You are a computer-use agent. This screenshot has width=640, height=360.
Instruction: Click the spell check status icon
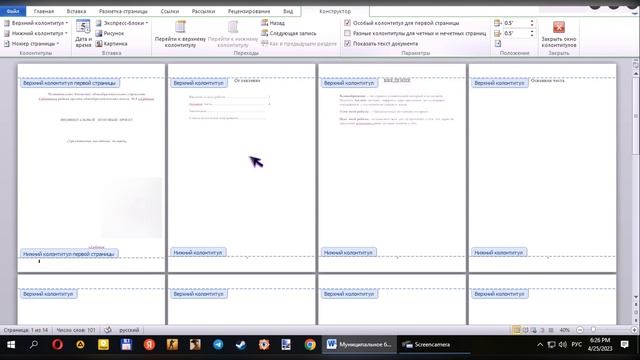[x=108, y=330]
